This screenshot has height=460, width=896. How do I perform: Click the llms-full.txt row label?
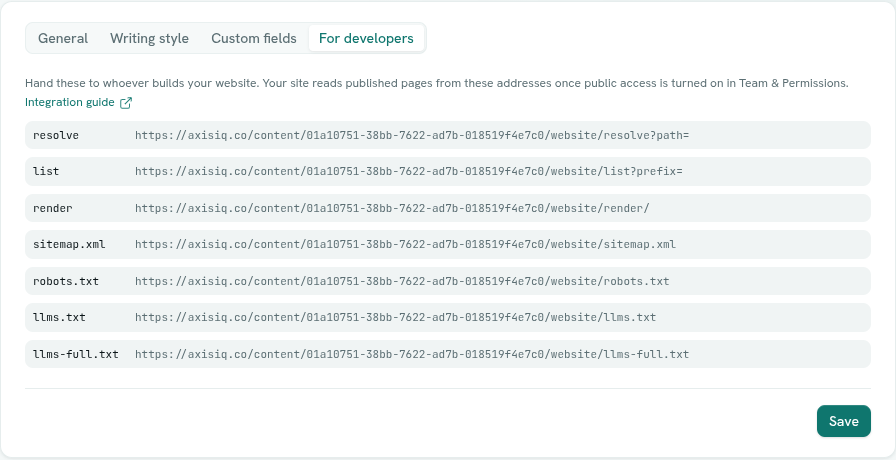(76, 354)
